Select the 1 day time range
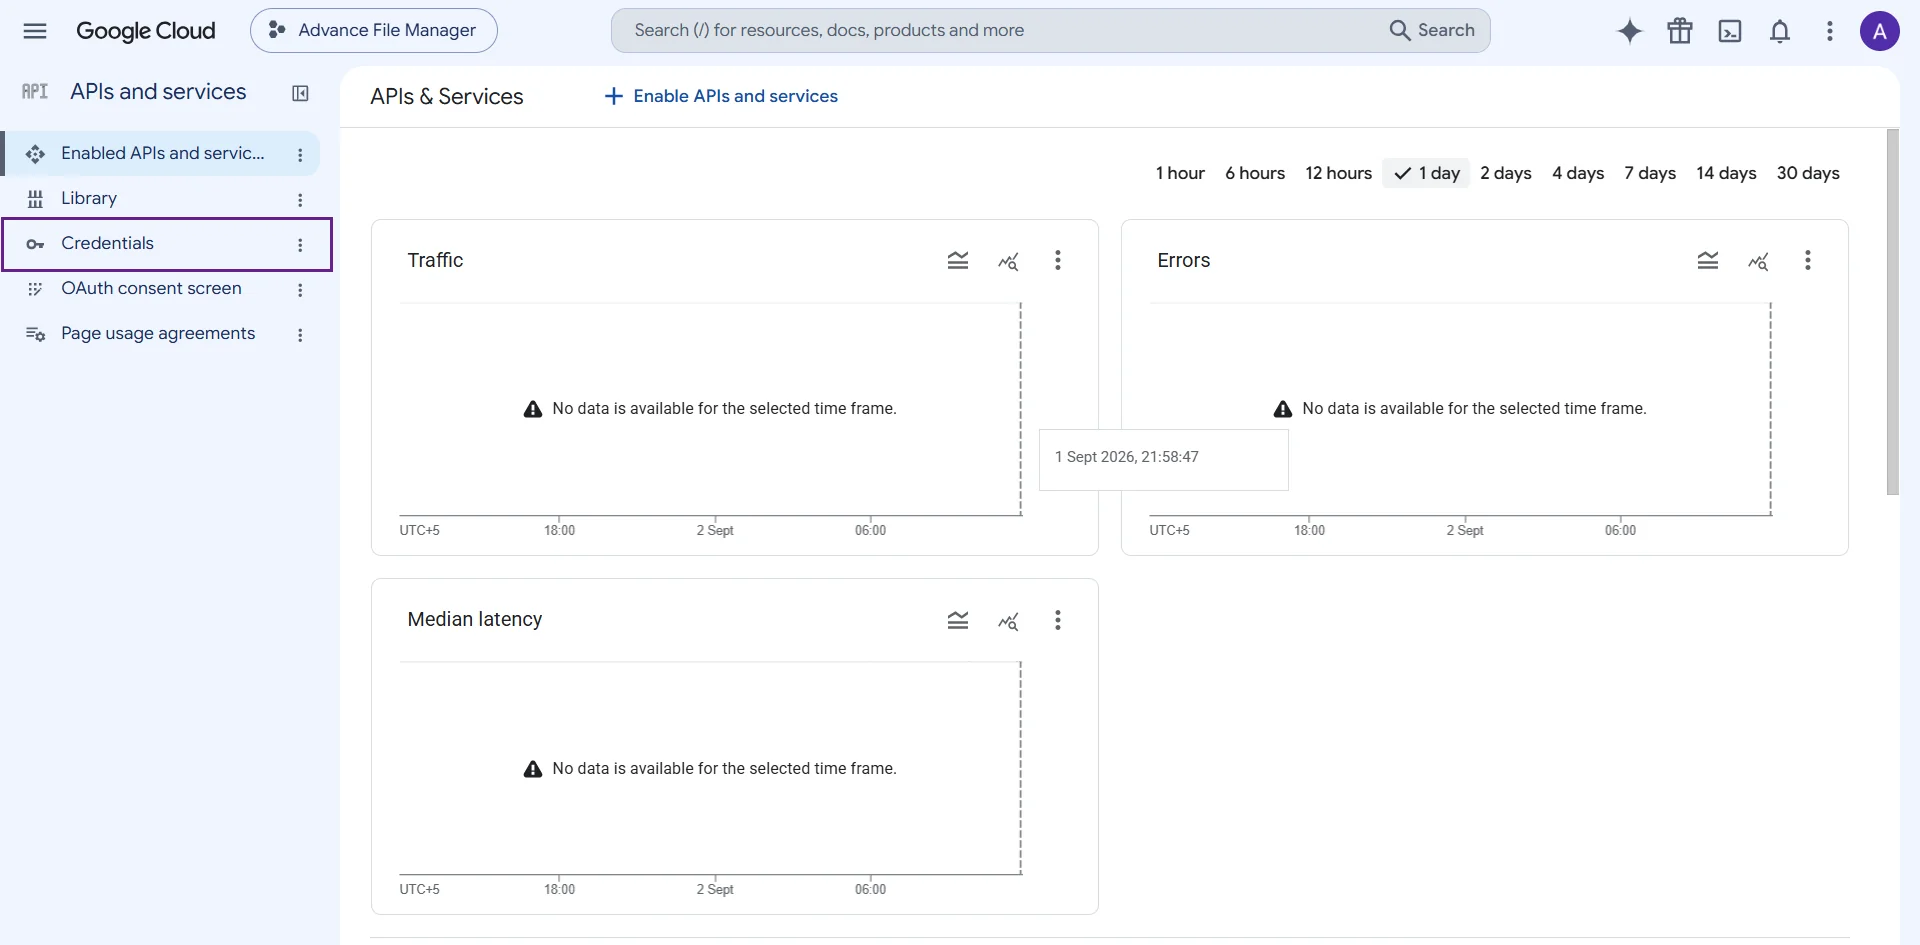This screenshot has width=1920, height=945. point(1427,173)
